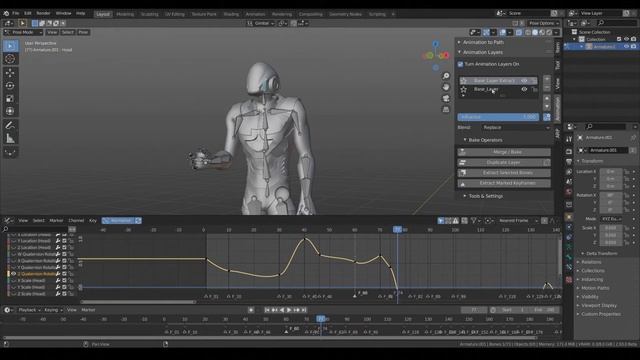Image resolution: width=640 pixels, height=360 pixels.
Task: Select solid viewport shading mode
Action: click(535, 32)
